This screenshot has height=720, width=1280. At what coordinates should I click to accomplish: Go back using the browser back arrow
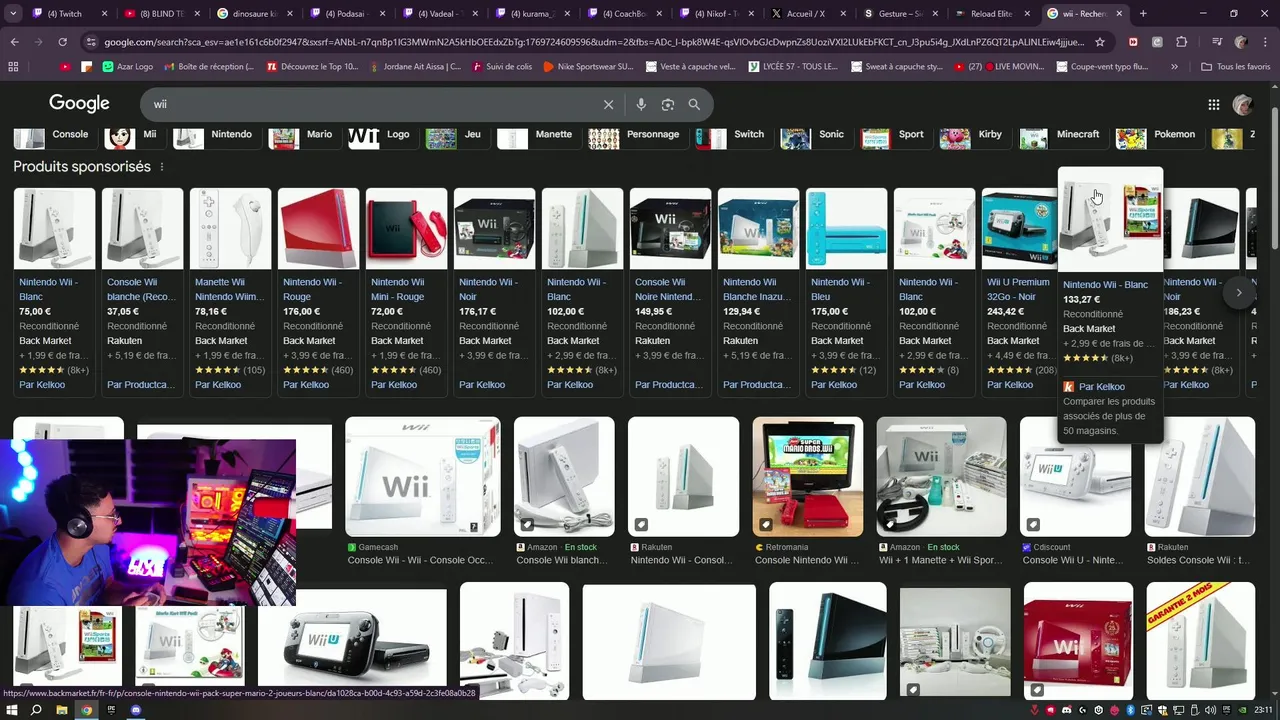14,42
